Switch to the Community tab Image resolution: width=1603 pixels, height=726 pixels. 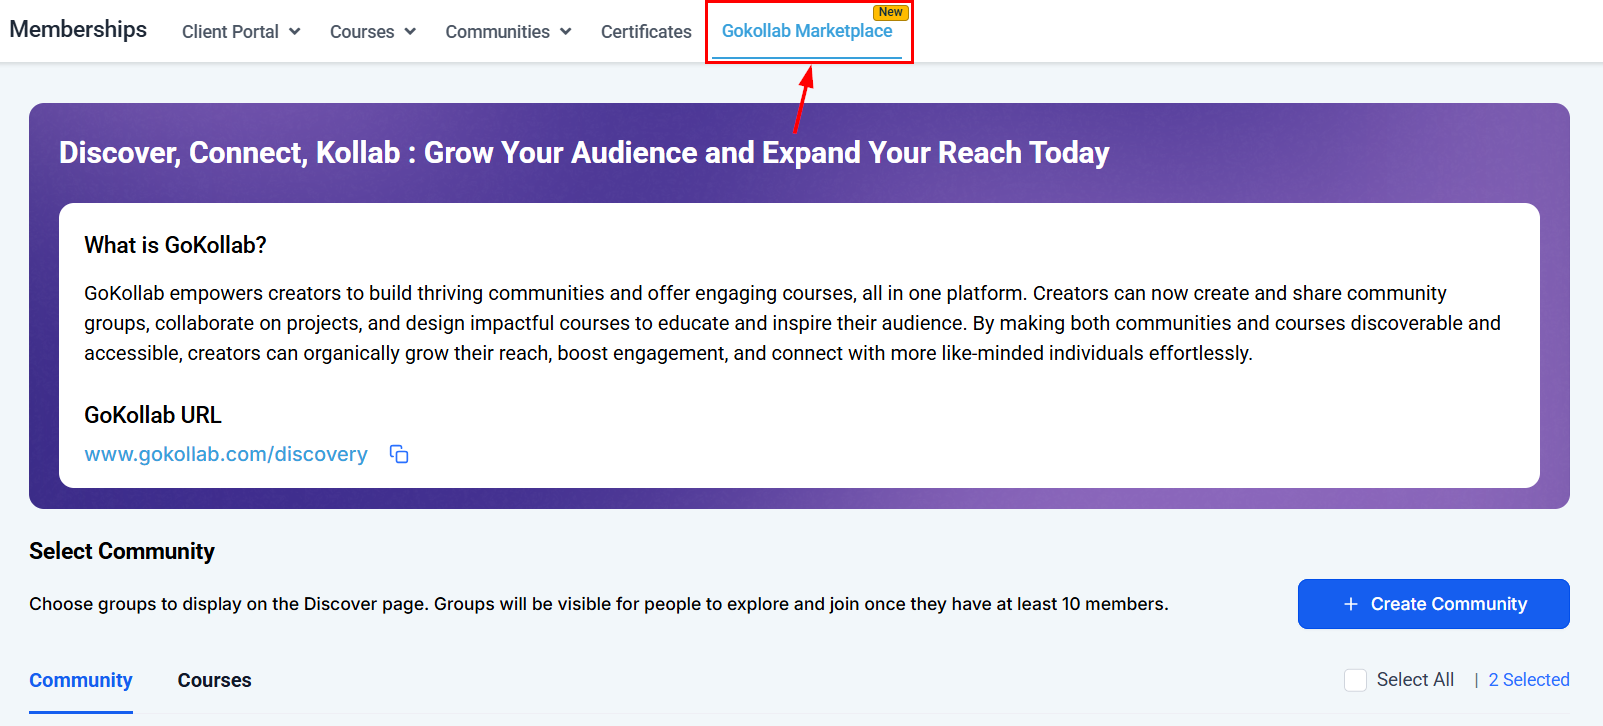pyautogui.click(x=81, y=680)
